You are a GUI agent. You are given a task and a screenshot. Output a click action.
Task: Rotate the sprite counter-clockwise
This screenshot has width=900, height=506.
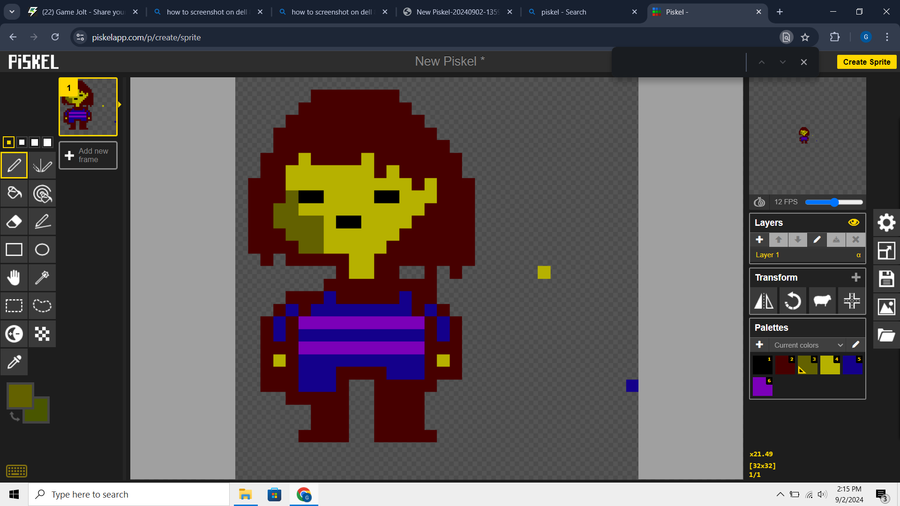(793, 301)
